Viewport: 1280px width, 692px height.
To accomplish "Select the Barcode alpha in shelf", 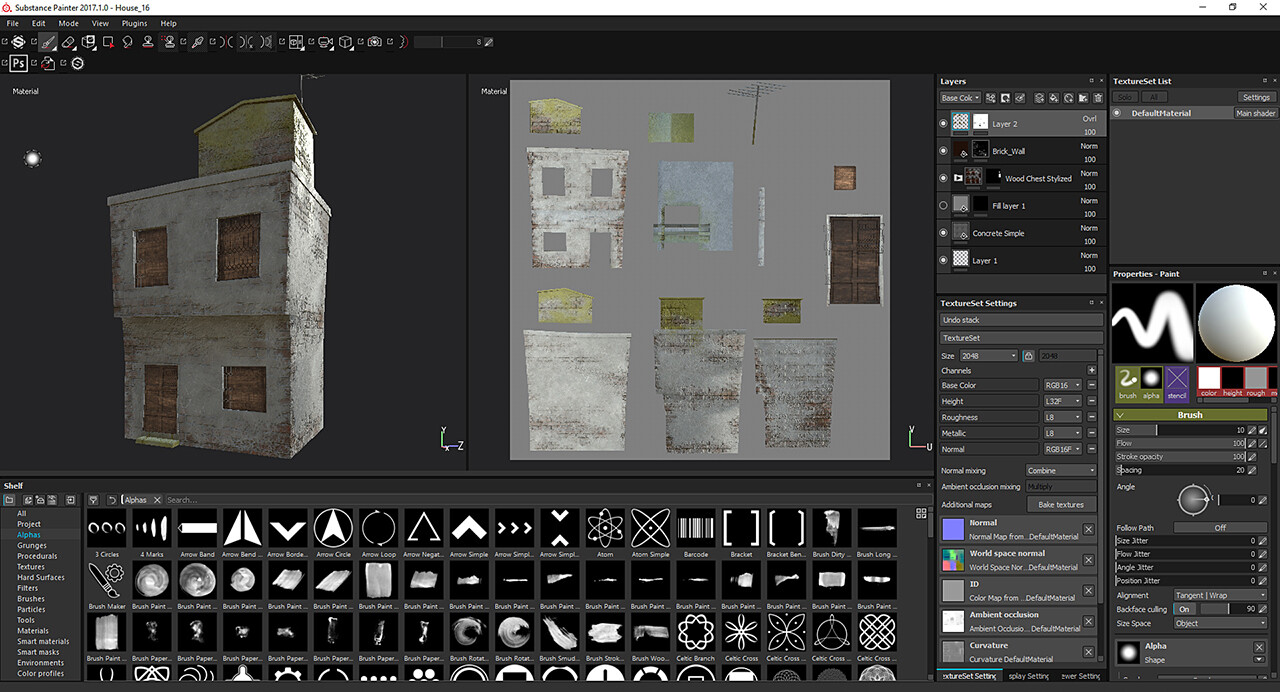I will coord(696,527).
